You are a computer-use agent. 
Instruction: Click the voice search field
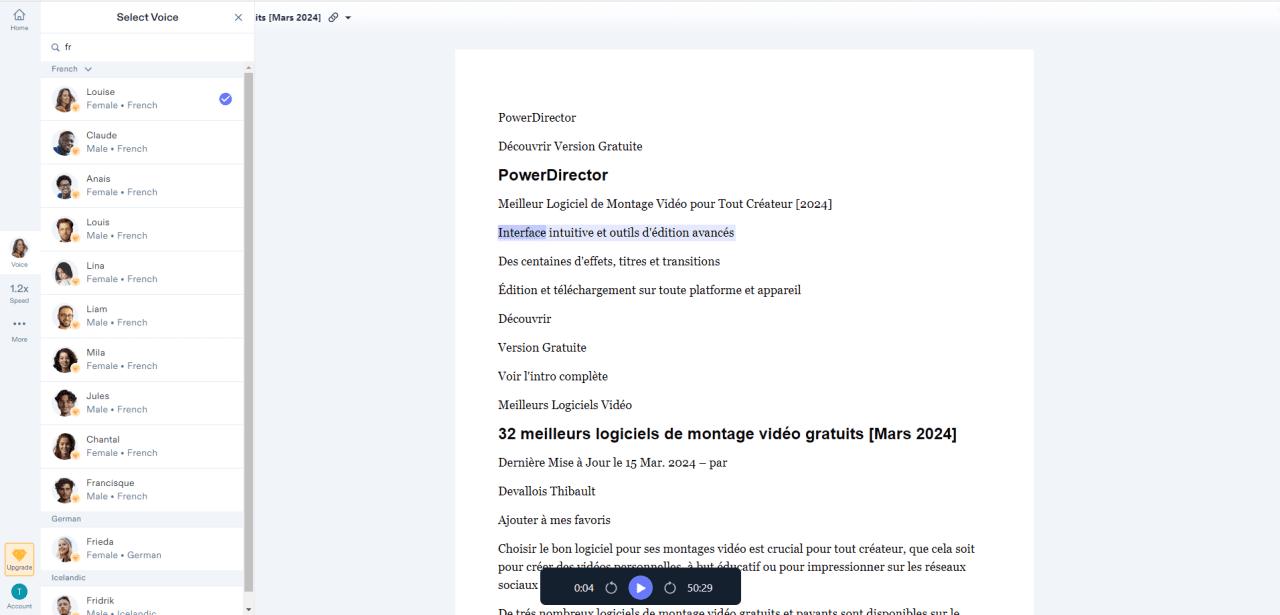point(147,47)
